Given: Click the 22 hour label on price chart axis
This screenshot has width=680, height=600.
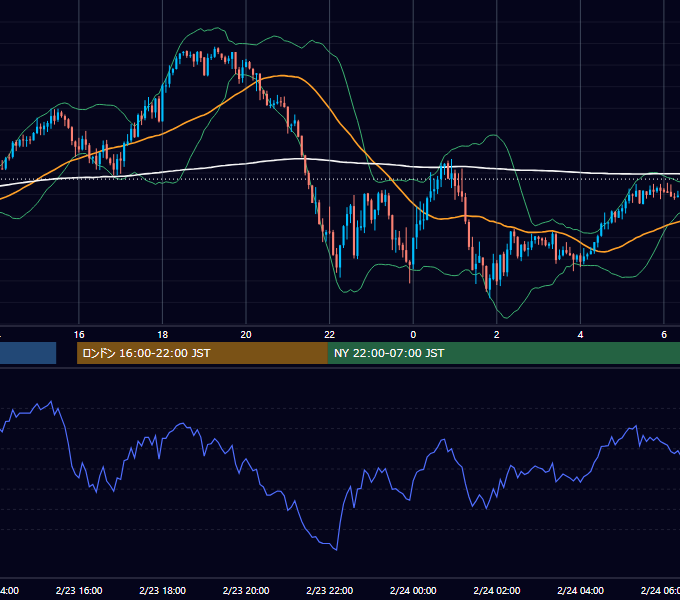Looking at the screenshot, I should pyautogui.click(x=330, y=335).
